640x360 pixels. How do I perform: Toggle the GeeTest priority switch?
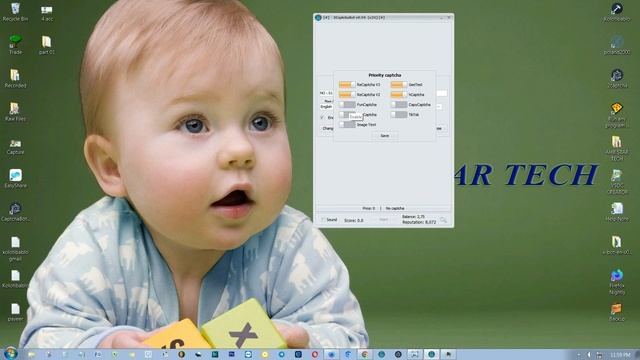click(x=399, y=84)
